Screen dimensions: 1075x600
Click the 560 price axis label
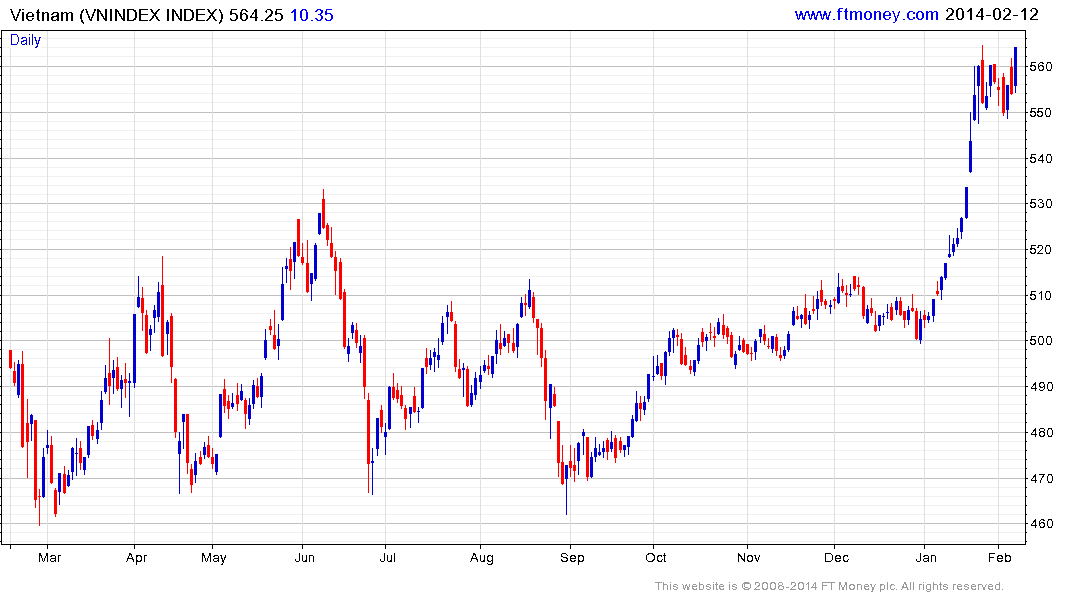point(1041,67)
